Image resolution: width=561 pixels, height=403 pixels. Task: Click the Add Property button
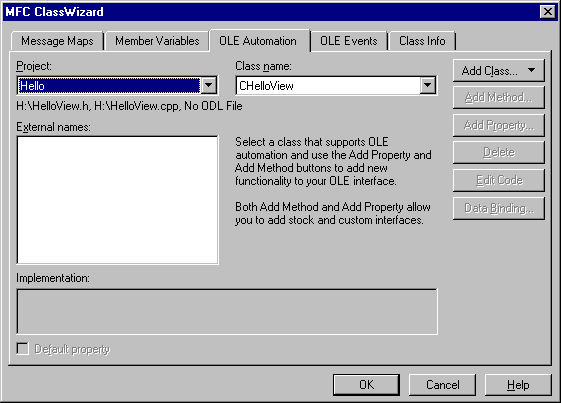(499, 125)
